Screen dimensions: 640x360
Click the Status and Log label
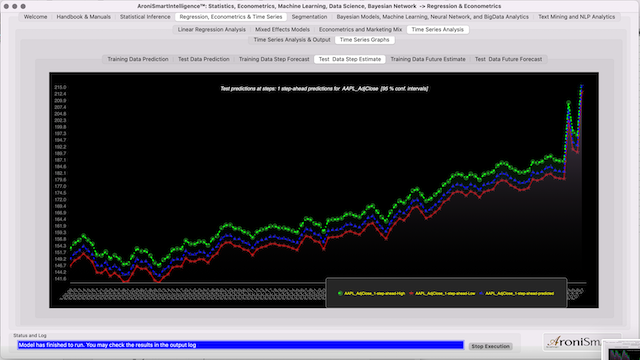[30, 336]
